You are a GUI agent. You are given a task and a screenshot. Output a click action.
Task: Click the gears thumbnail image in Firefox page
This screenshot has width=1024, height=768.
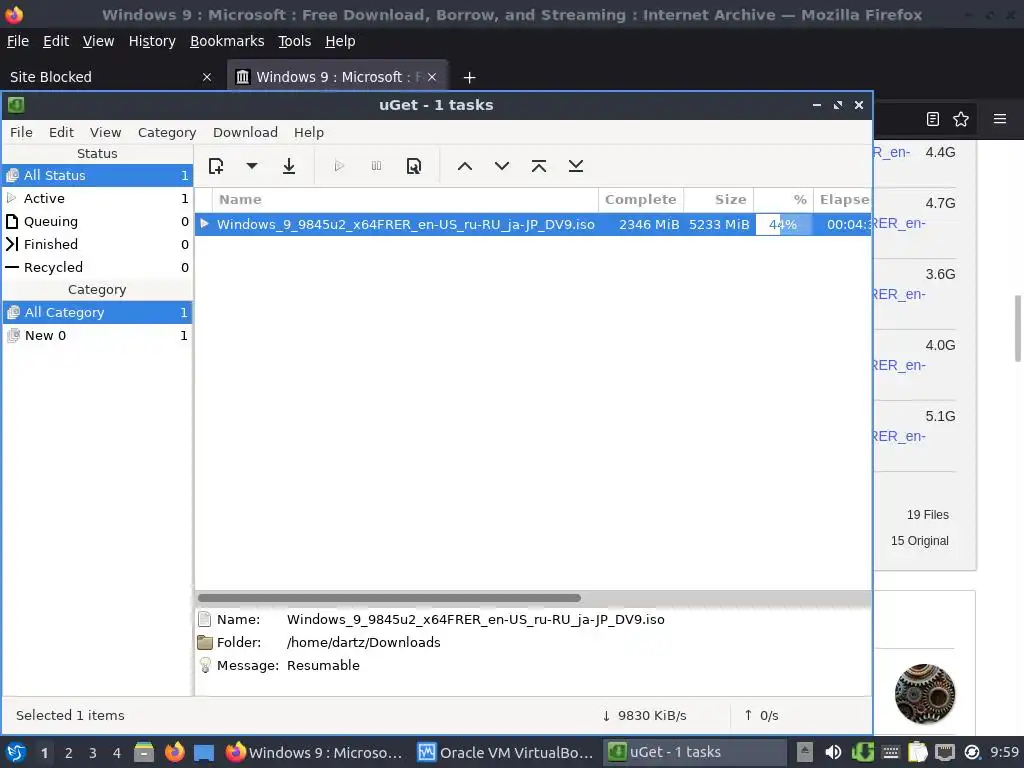(924, 694)
